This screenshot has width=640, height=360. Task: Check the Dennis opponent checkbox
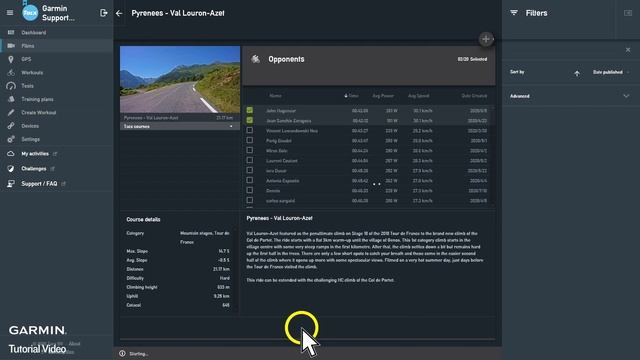click(249, 190)
